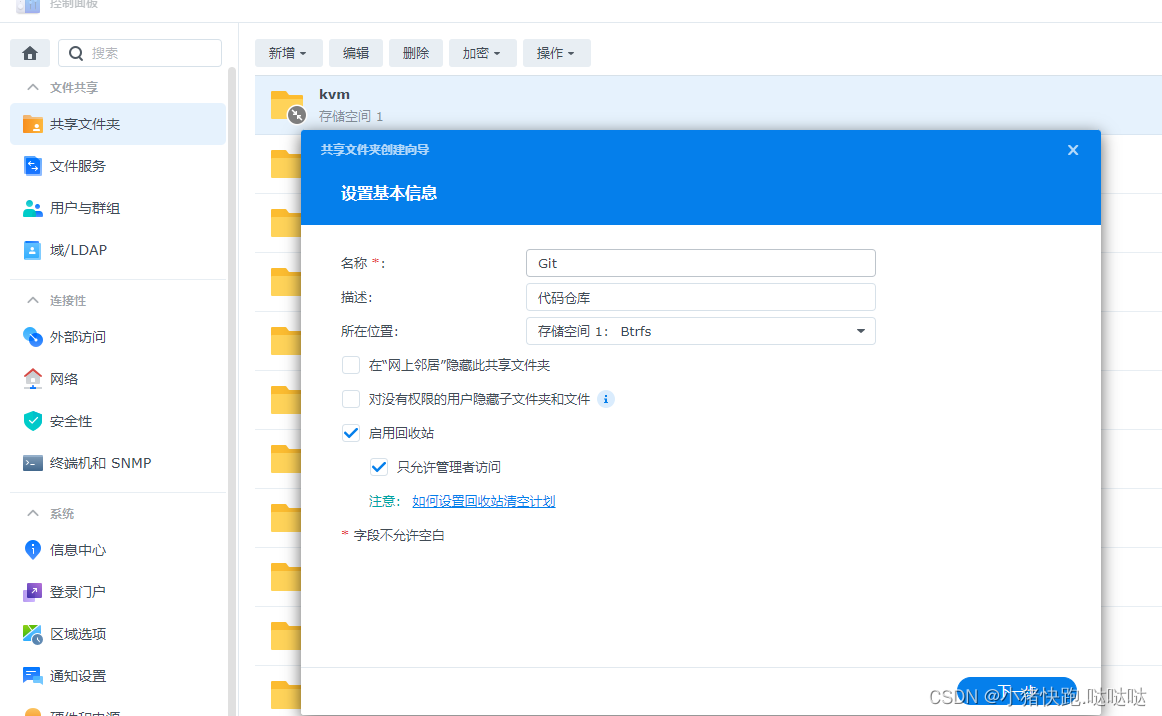Uncheck 启用回收站
Screen dimensions: 1162x716
pyautogui.click(x=351, y=433)
